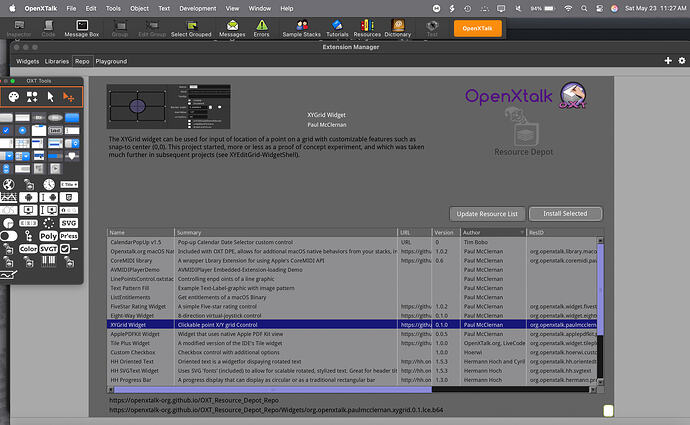The width and height of the screenshot is (690, 425).
Task: Pick the radio button control in OXT Tools
Action: tap(22, 131)
